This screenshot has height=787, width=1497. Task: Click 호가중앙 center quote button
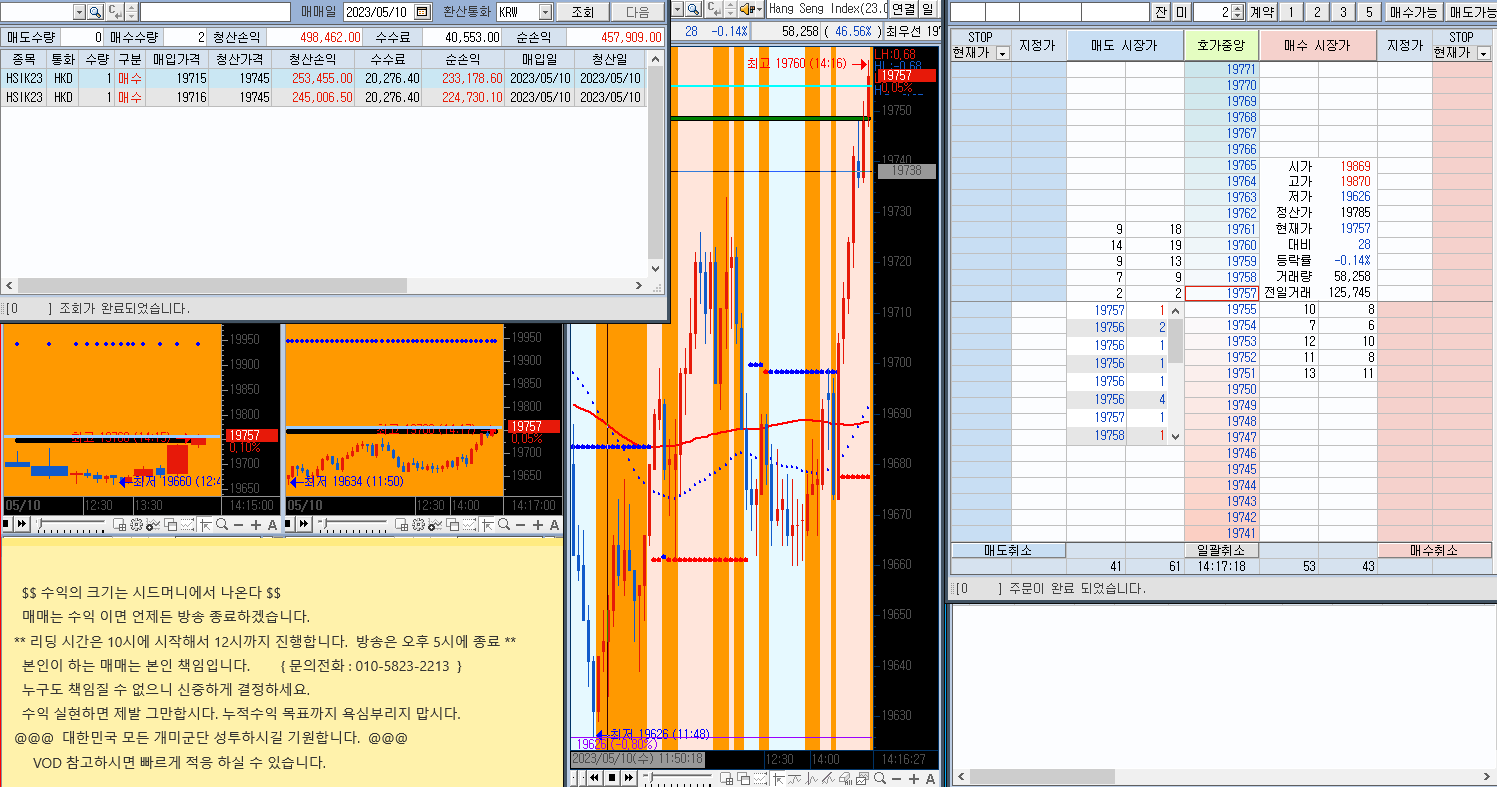(1221, 46)
